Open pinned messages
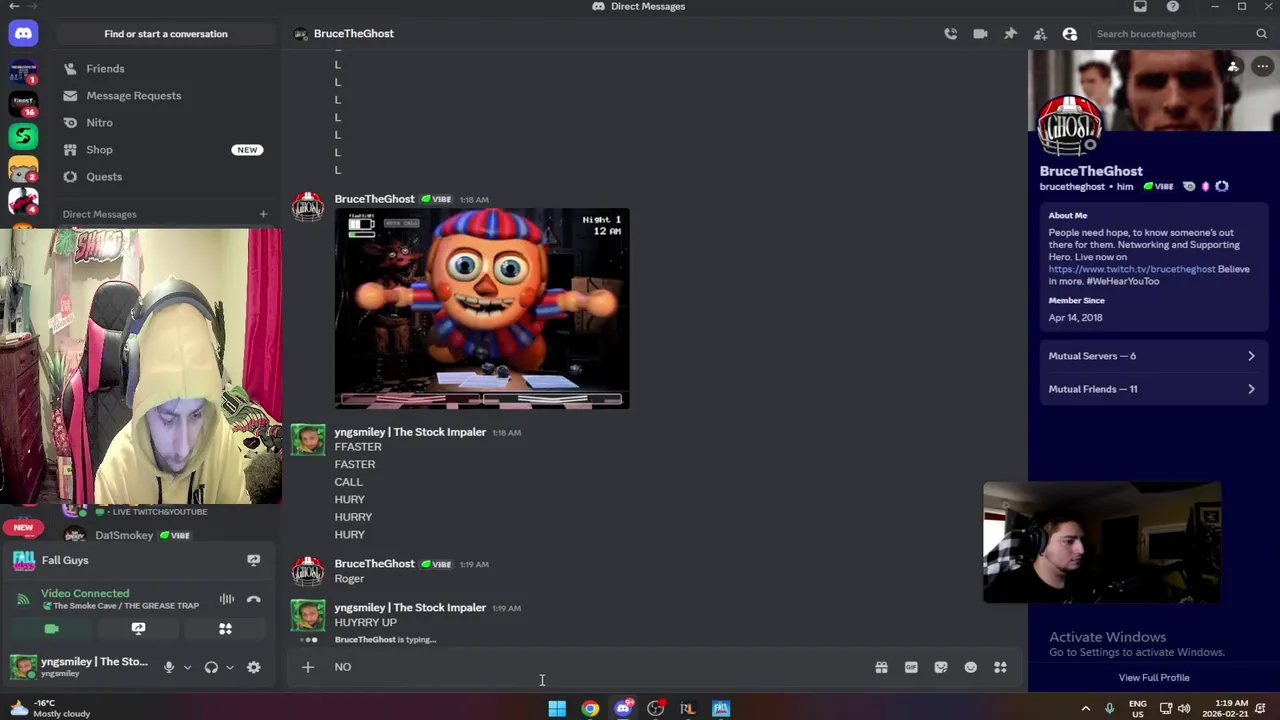1280x720 pixels. tap(1010, 34)
